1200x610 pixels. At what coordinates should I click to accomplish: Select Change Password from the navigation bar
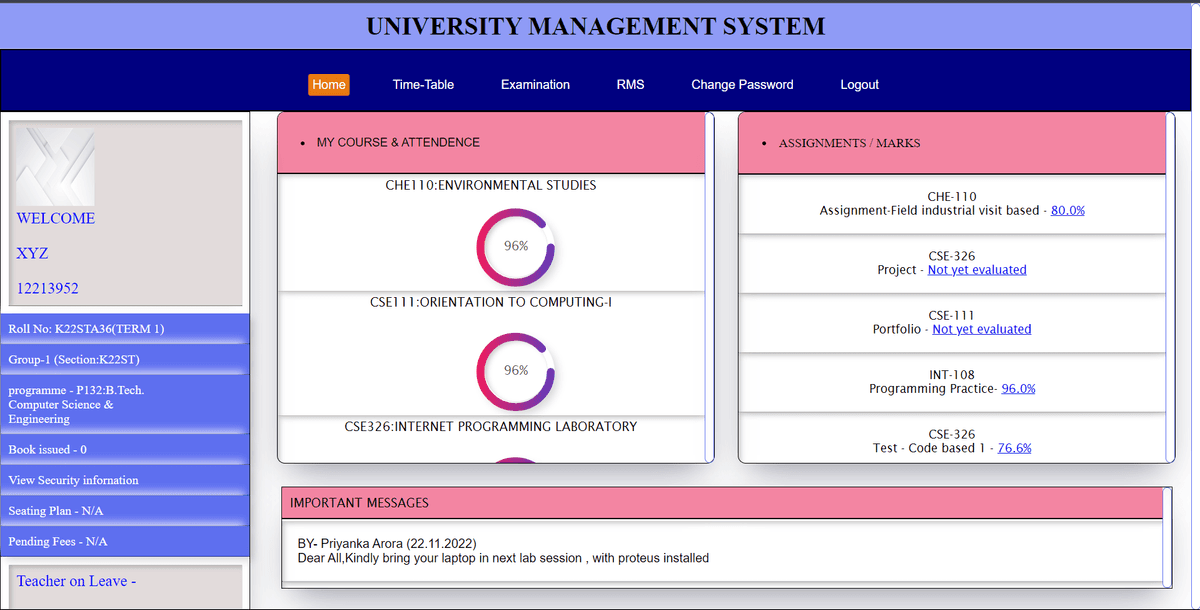click(x=742, y=84)
